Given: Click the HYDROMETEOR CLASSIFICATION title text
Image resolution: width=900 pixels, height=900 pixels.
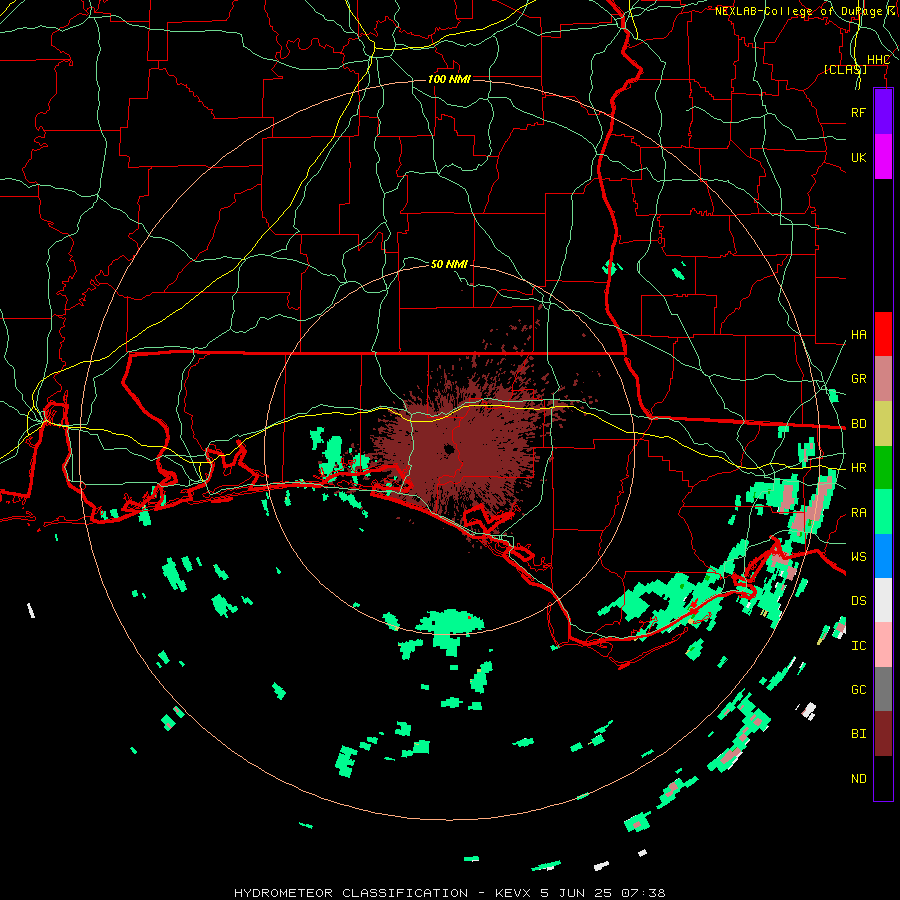Looking at the screenshot, I should point(351,893).
